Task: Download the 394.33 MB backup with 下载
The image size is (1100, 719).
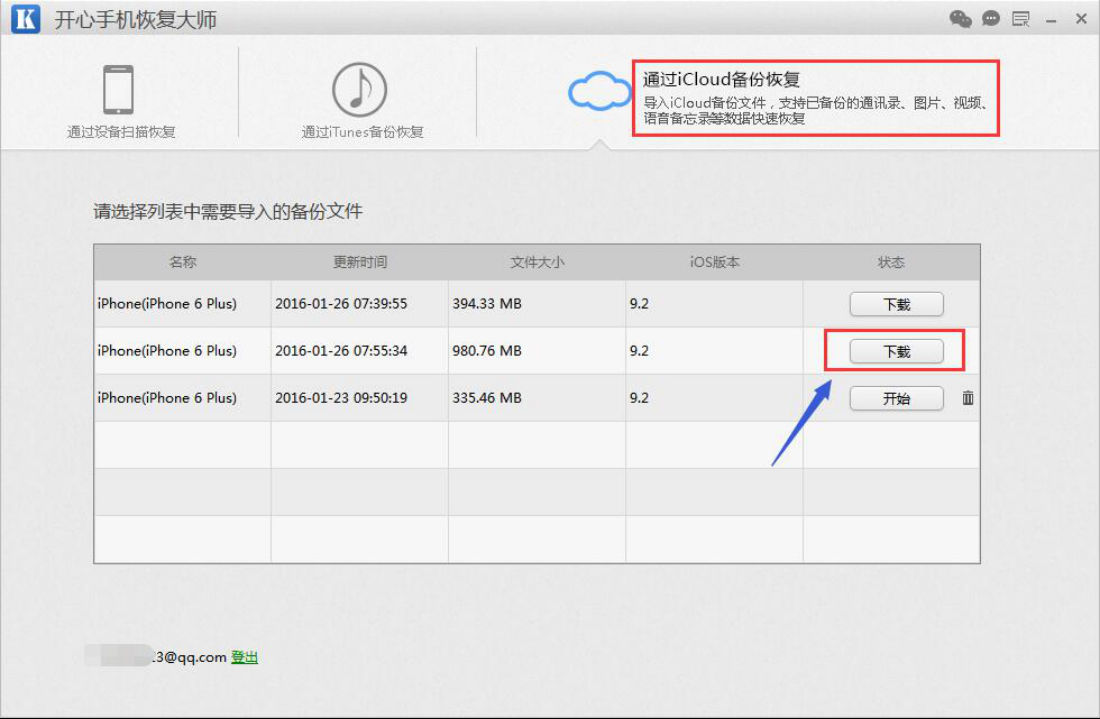Action: [897, 304]
